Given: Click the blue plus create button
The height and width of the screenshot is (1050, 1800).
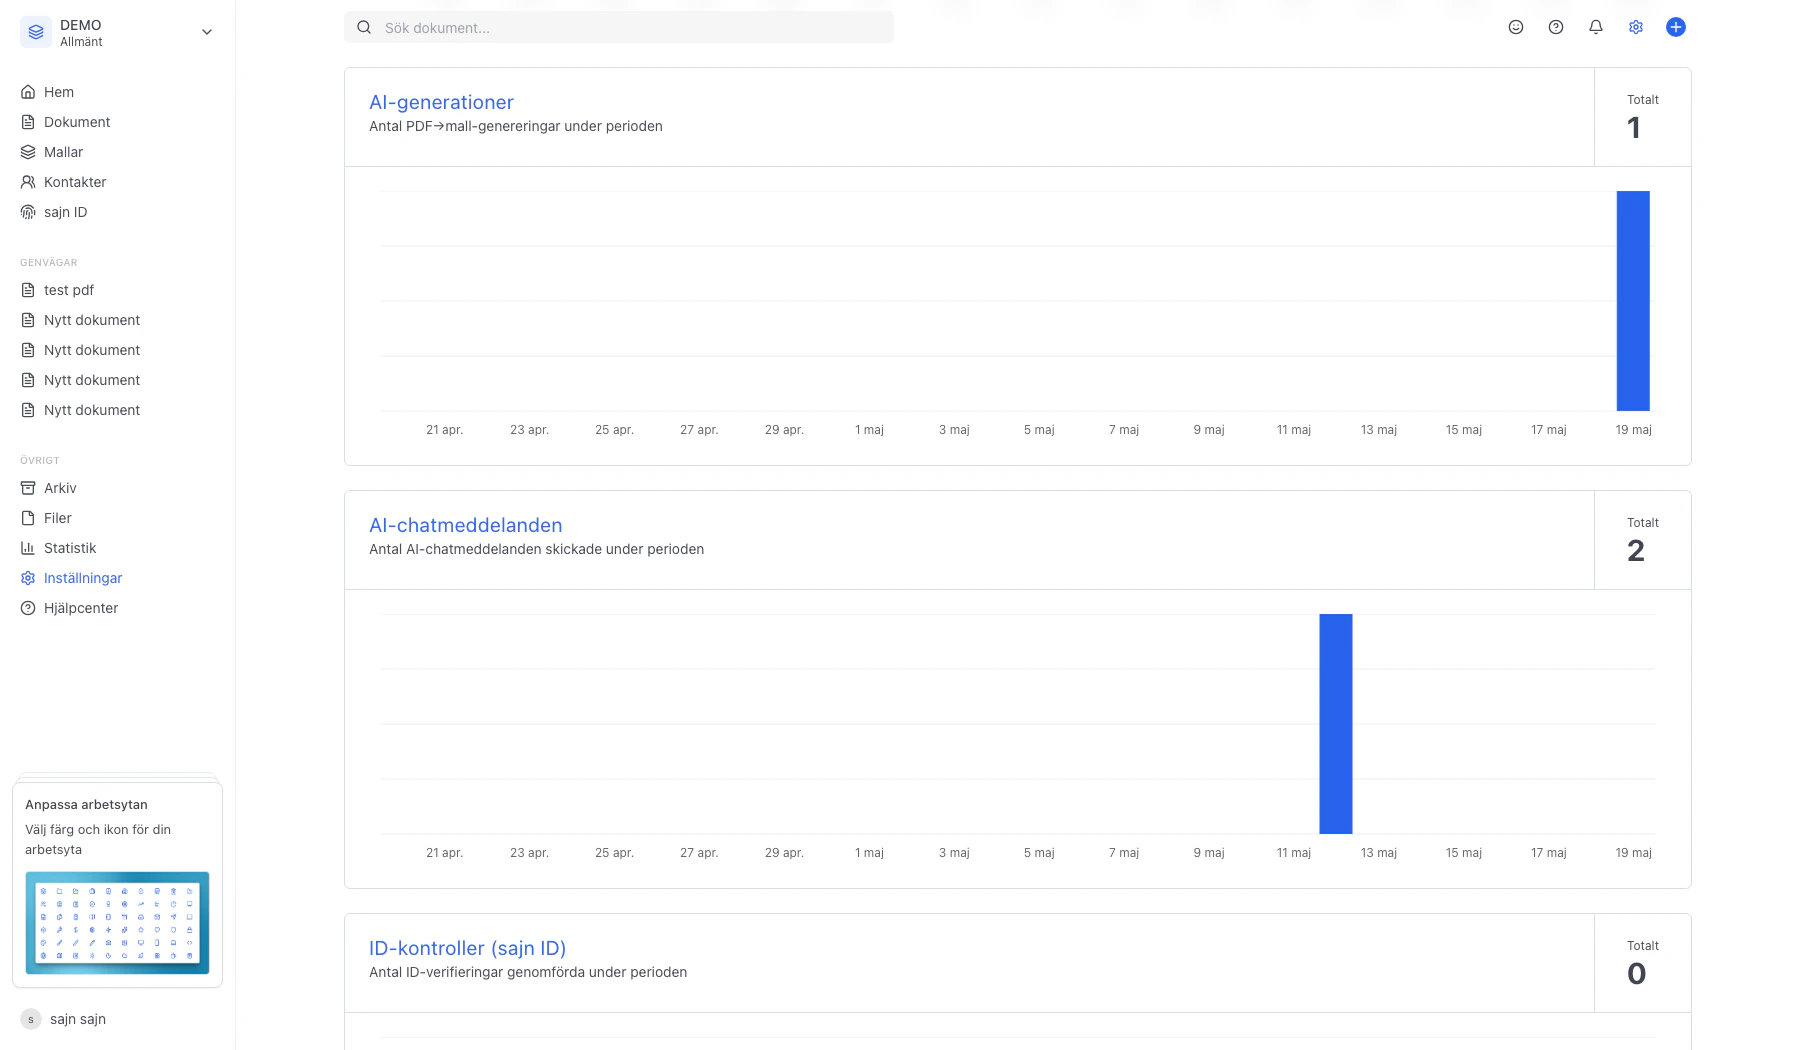Looking at the screenshot, I should pos(1676,27).
